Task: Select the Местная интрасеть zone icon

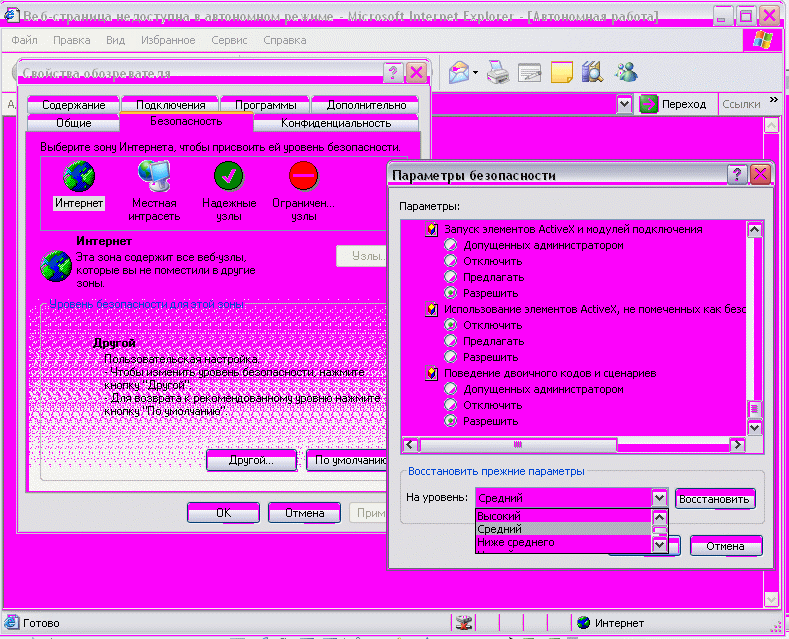Action: (x=154, y=176)
